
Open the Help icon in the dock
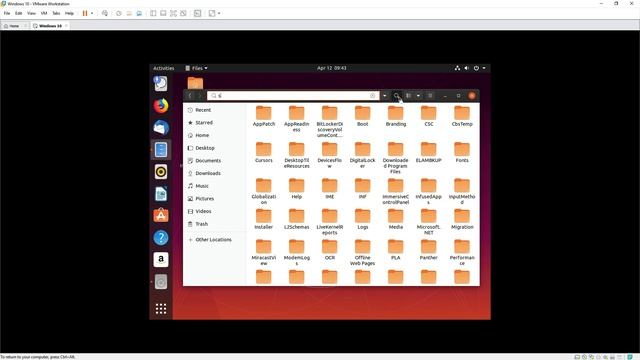[x=161, y=238]
